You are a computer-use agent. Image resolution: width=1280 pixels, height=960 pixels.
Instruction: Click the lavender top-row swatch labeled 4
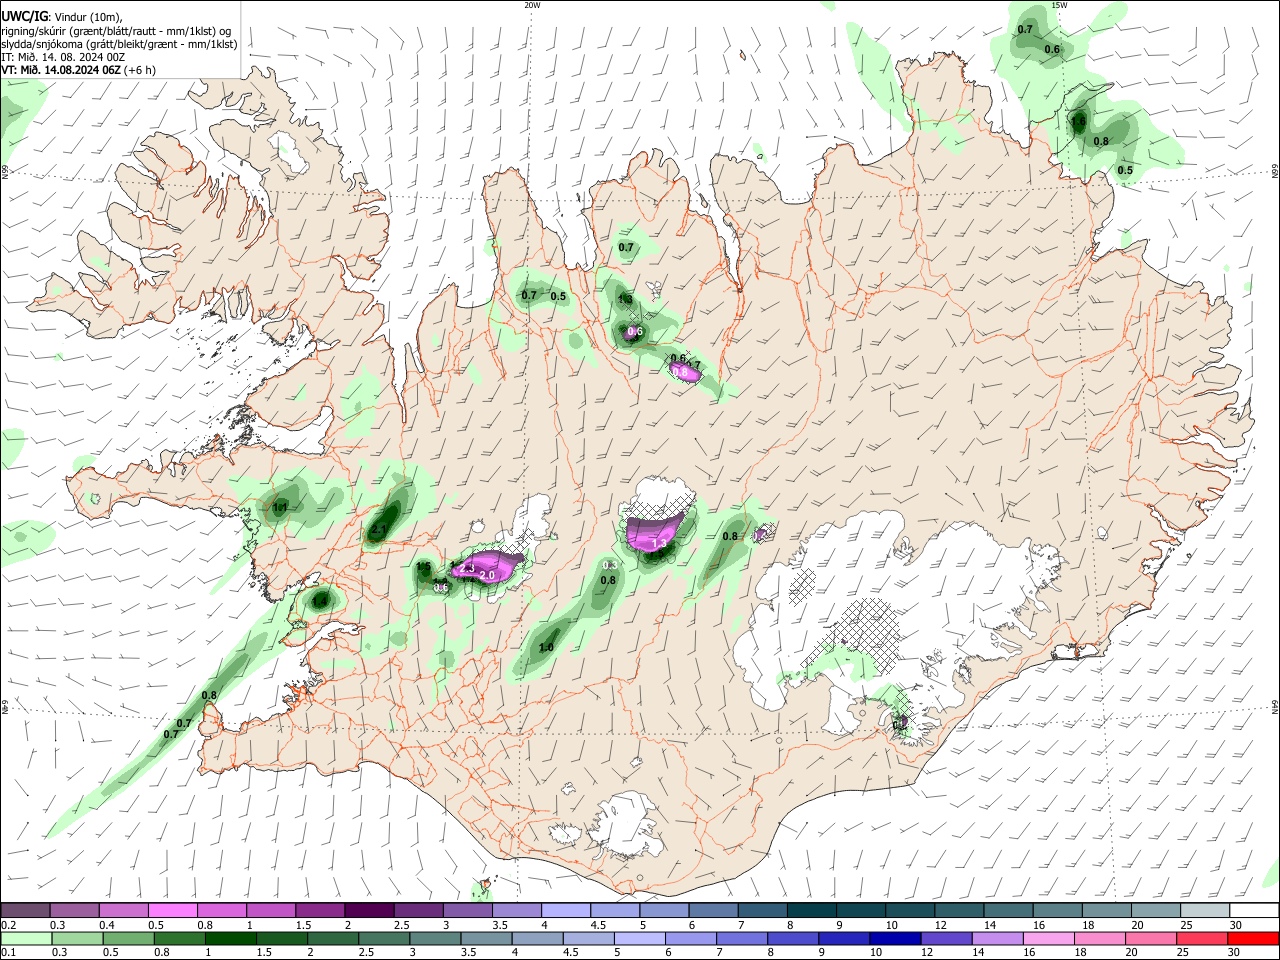[564, 910]
